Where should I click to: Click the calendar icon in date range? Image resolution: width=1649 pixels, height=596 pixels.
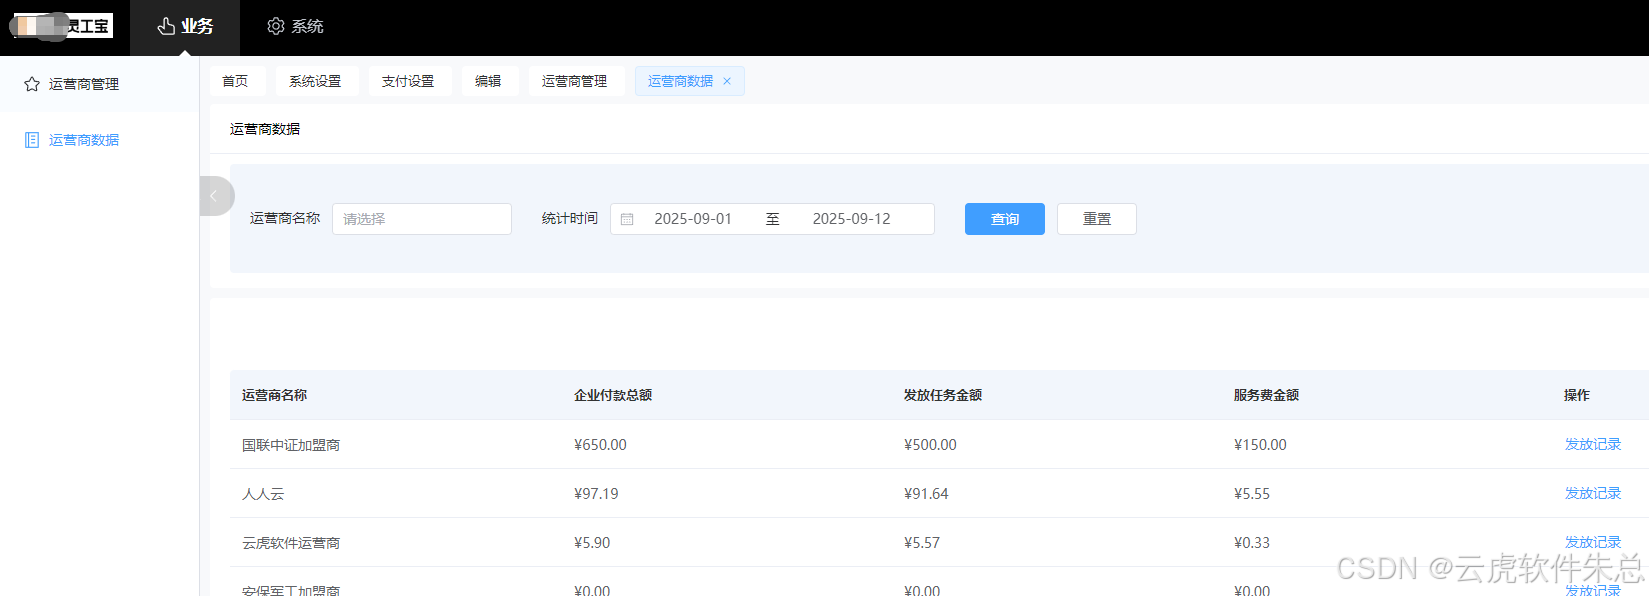click(627, 219)
